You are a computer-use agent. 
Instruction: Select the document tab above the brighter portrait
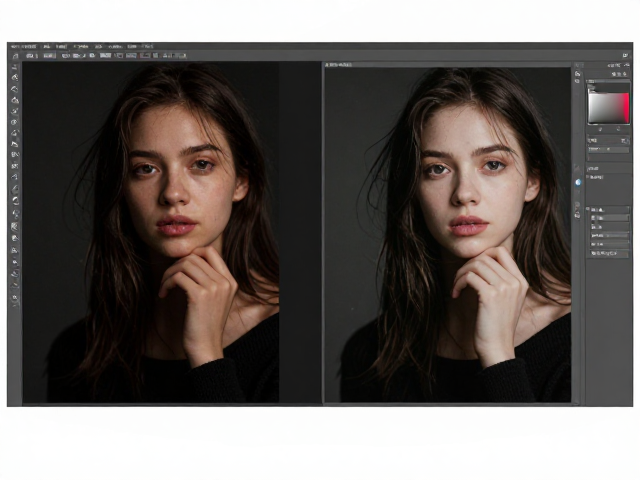click(x=339, y=64)
